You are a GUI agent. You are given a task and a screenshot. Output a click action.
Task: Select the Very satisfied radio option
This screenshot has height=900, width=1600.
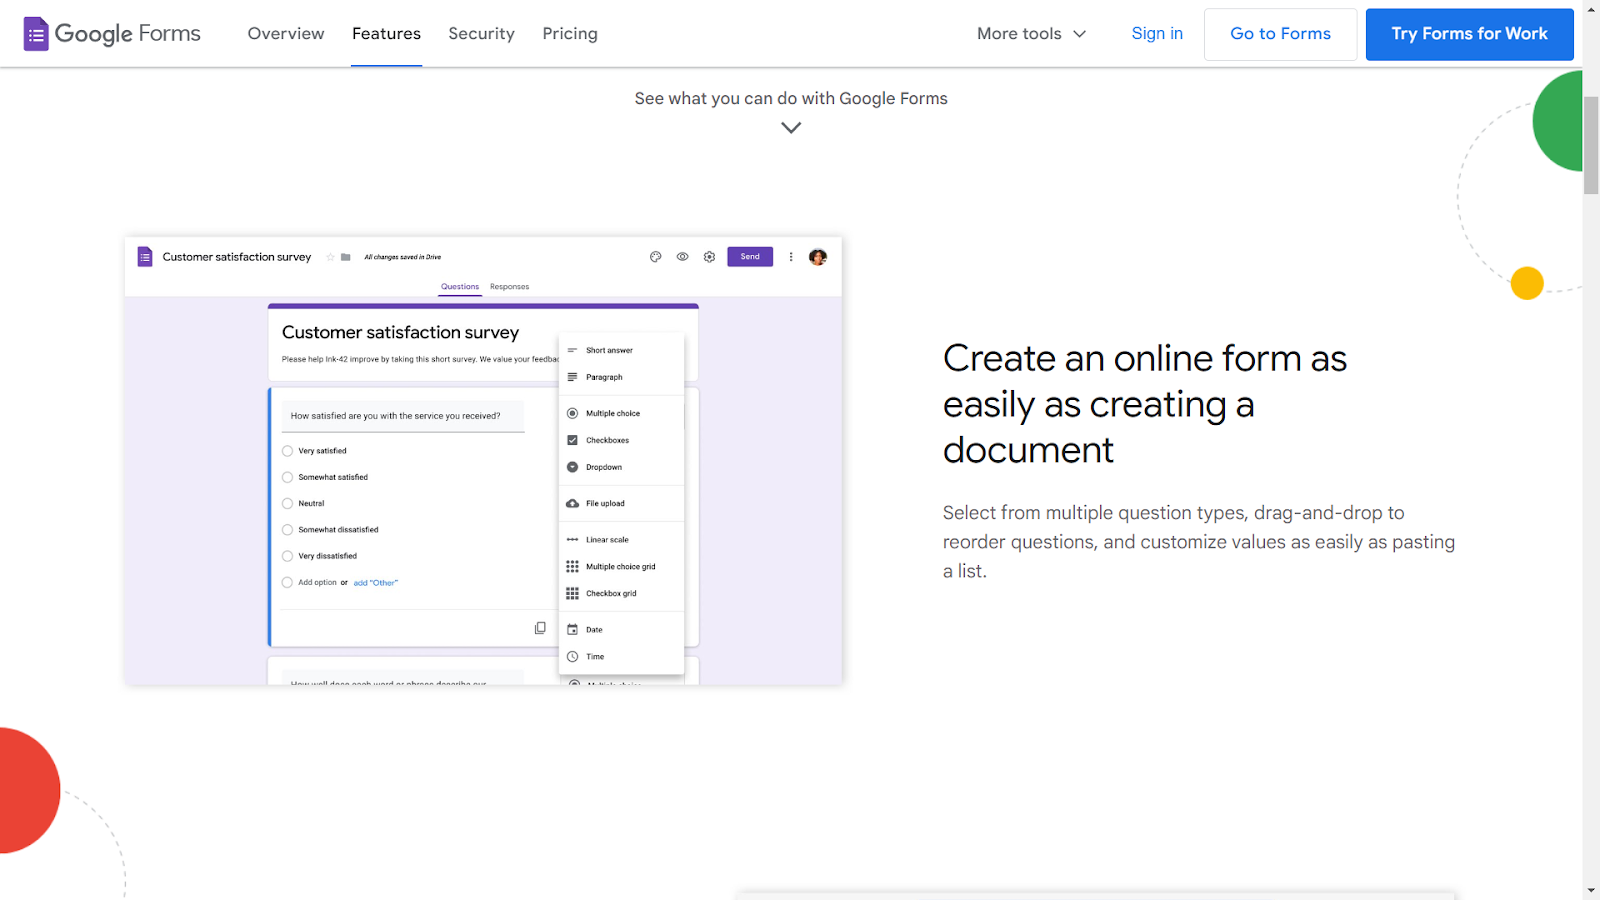point(287,451)
